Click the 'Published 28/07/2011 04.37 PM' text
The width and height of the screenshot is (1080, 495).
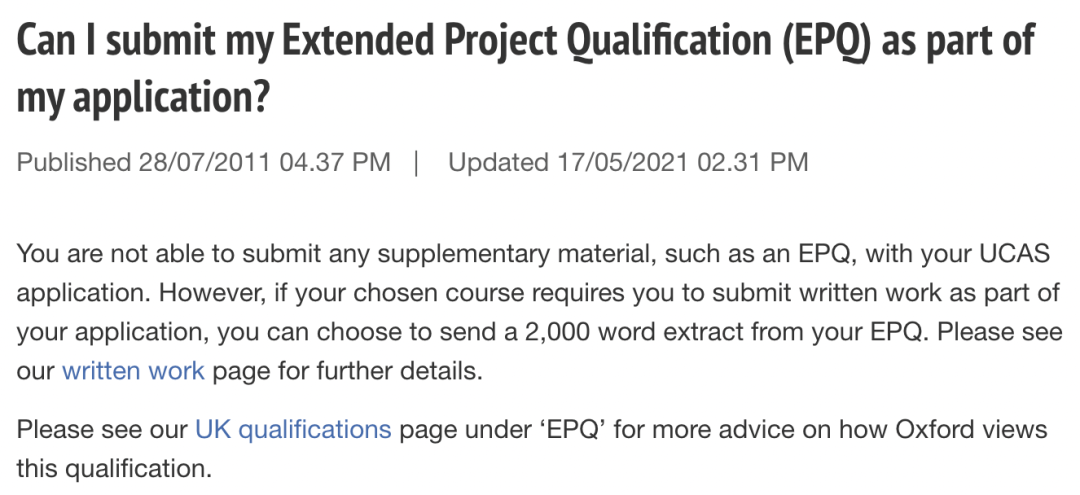point(203,162)
